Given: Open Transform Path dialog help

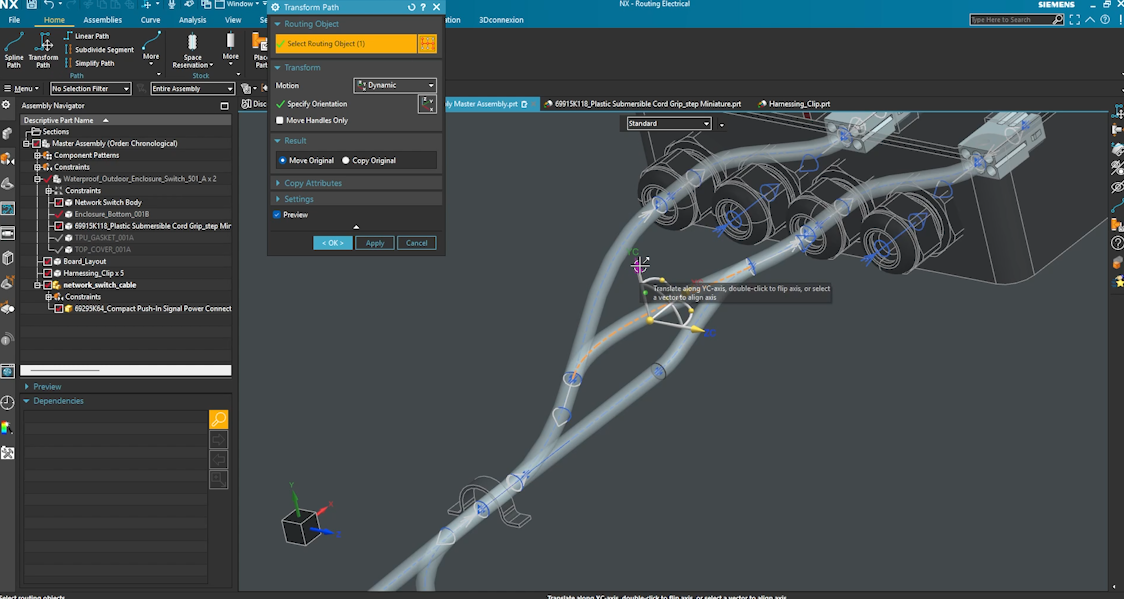Looking at the screenshot, I should [x=423, y=7].
